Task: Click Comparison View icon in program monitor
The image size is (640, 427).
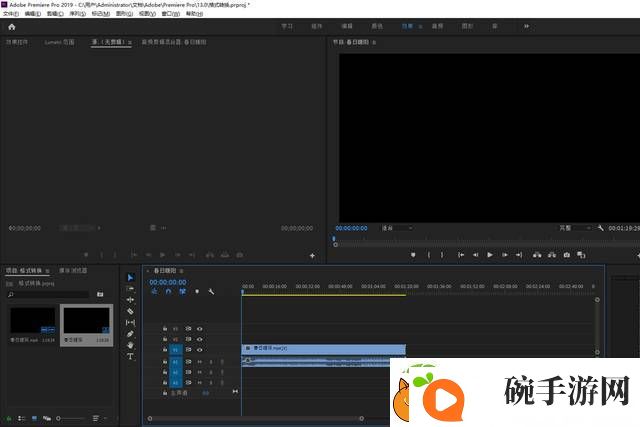Action: pos(581,255)
